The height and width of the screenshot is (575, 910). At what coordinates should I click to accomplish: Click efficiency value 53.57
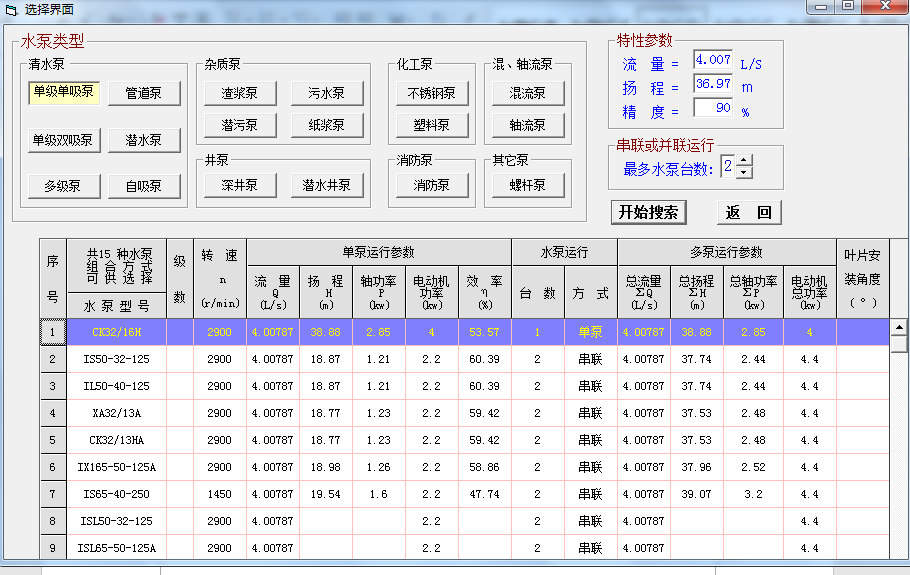tap(485, 332)
